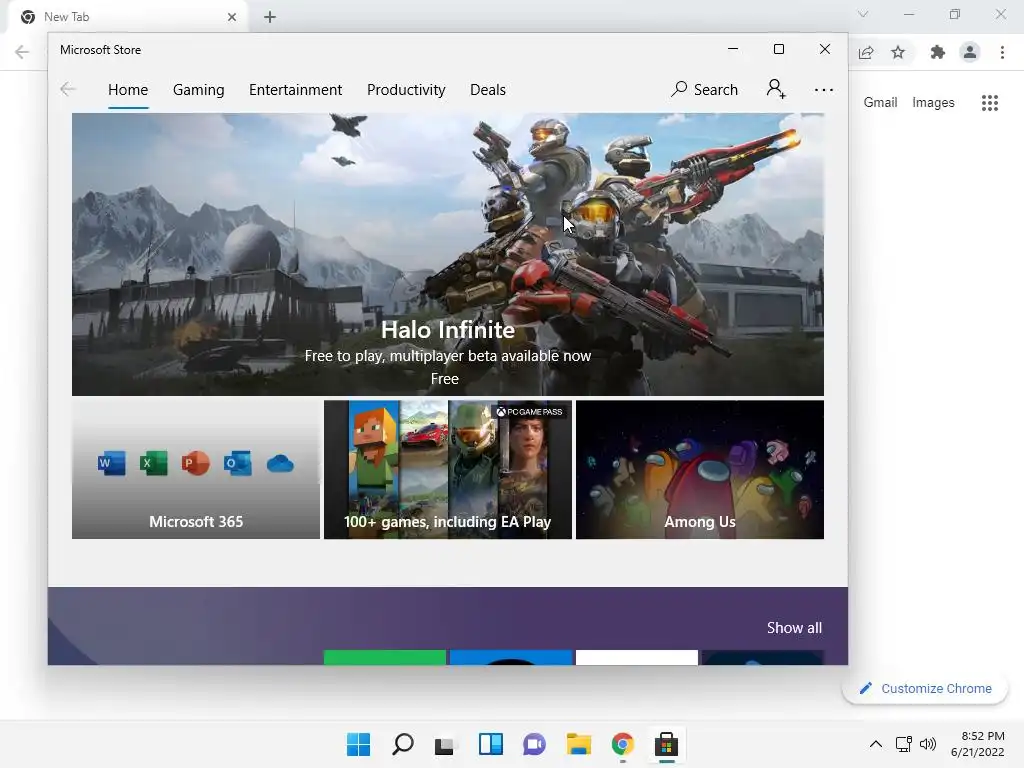Open the Gaming tab in Microsoft Store
This screenshot has height=768, width=1024.
click(x=199, y=89)
